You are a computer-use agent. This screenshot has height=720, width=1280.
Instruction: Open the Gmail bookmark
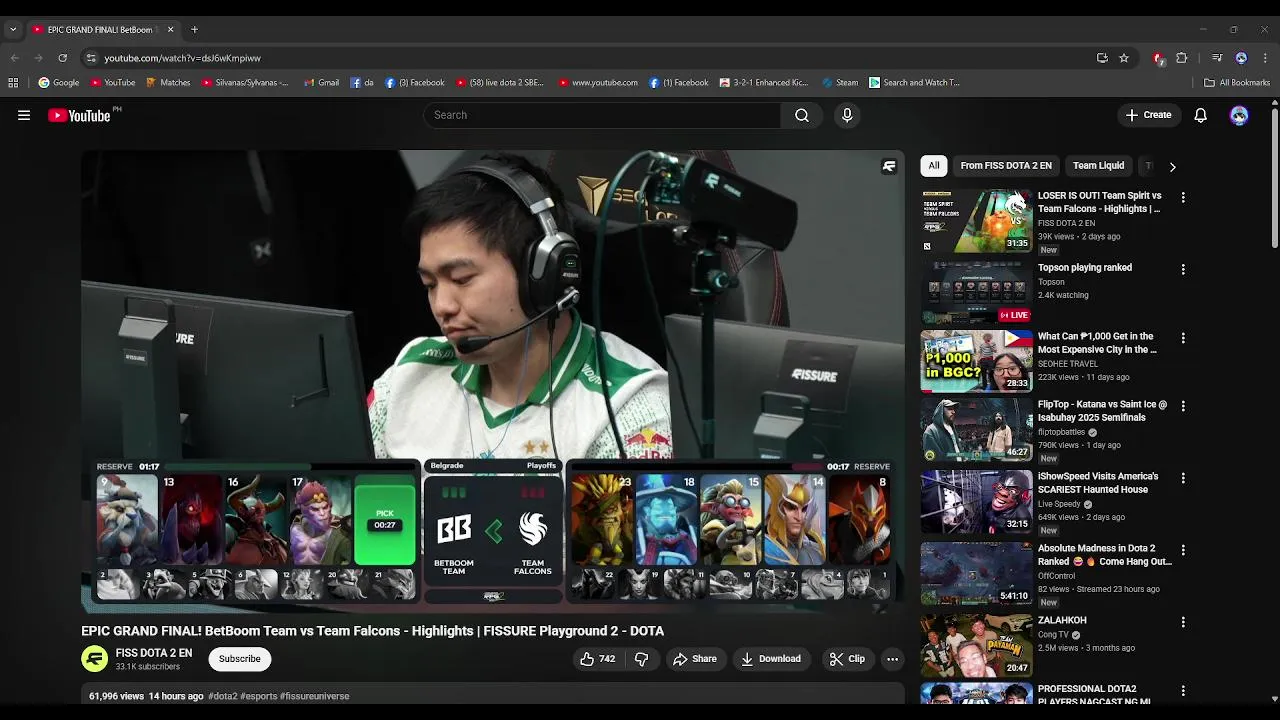(321, 83)
